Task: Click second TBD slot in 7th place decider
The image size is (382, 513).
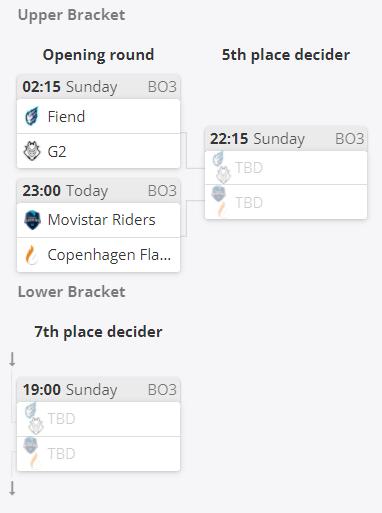Action: click(98, 454)
